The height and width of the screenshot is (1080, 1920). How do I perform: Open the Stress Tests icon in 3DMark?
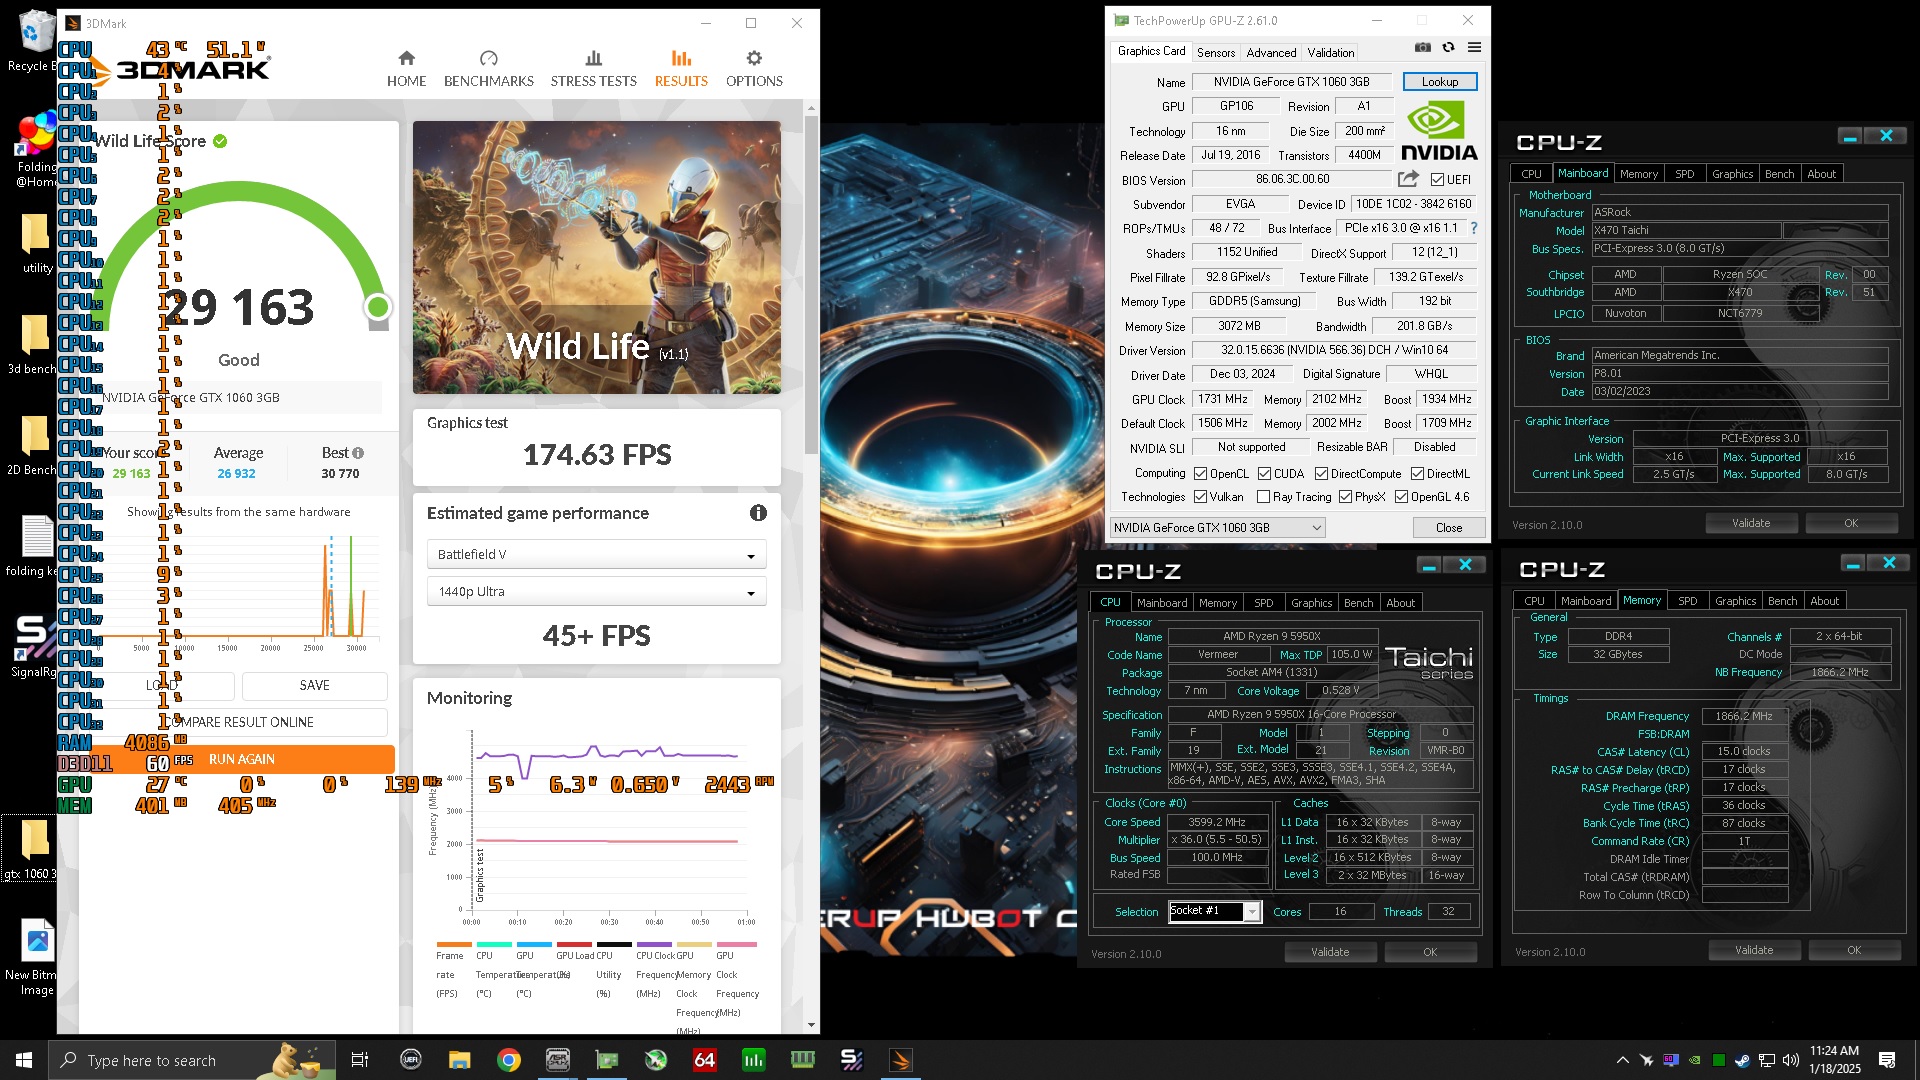593,58
